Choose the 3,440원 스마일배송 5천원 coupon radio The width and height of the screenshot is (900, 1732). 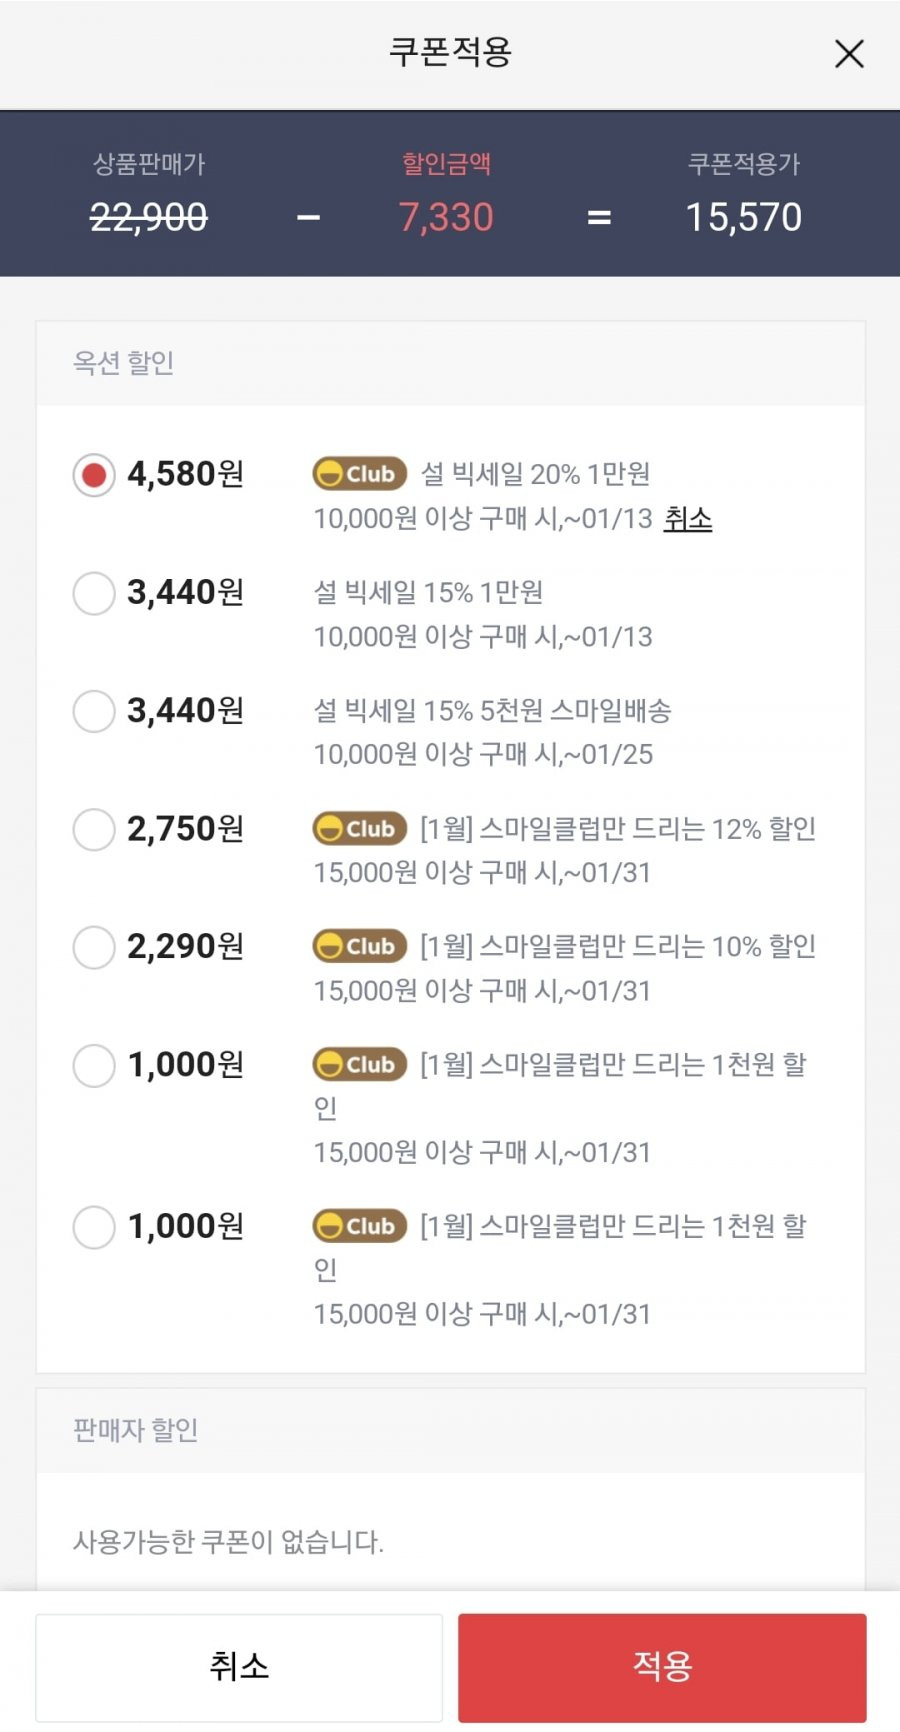pos(94,711)
